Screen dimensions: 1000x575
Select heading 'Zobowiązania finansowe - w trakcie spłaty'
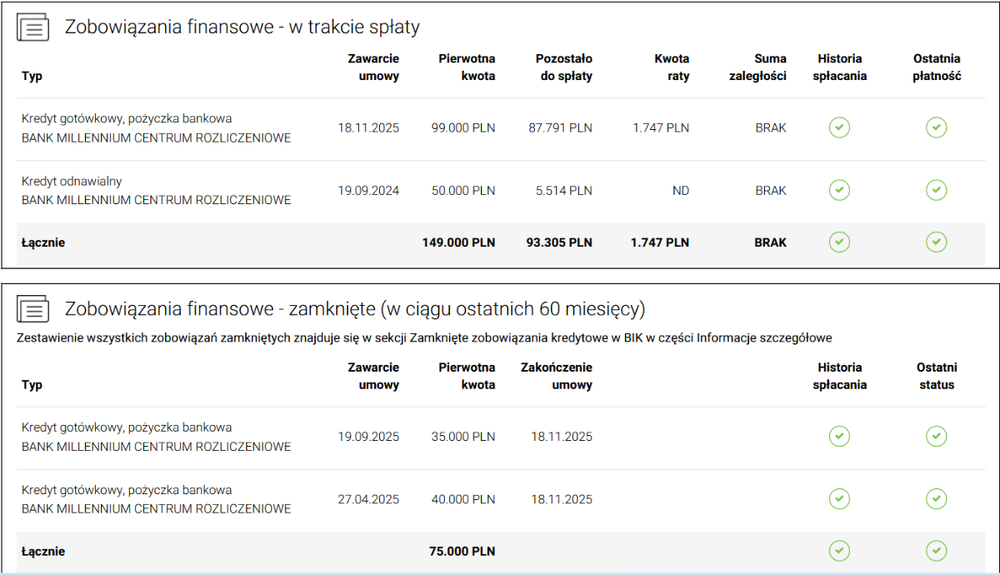pyautogui.click(x=242, y=27)
